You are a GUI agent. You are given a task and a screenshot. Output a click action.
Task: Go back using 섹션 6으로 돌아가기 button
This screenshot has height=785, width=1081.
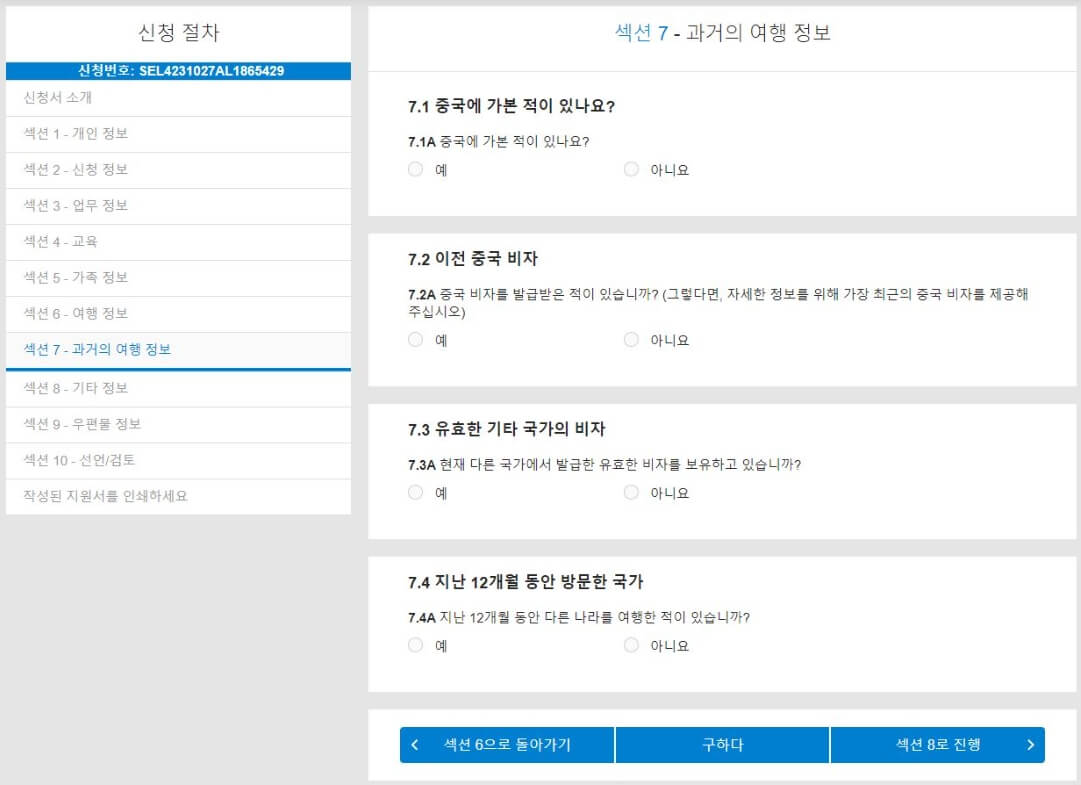tap(505, 744)
